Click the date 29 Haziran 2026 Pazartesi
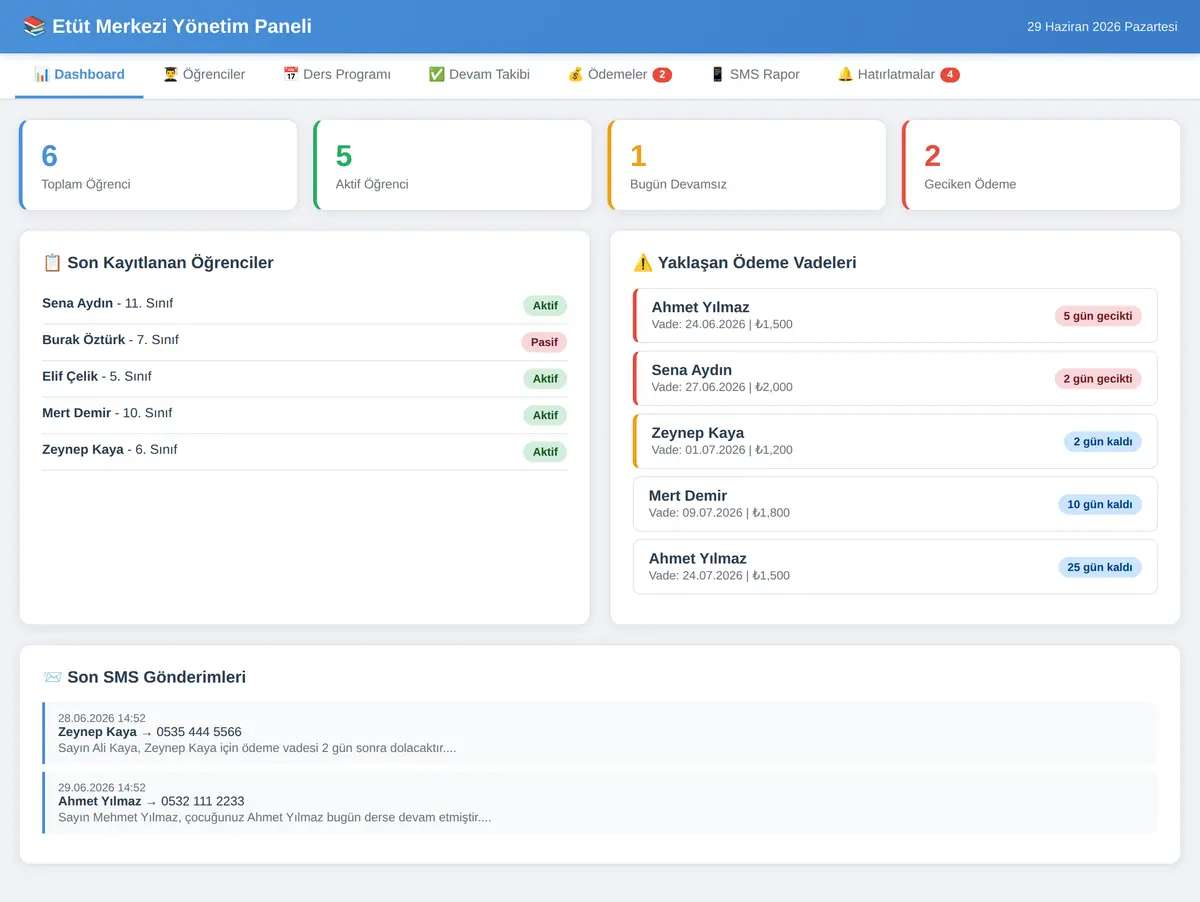Image resolution: width=1200 pixels, height=902 pixels. click(1102, 27)
